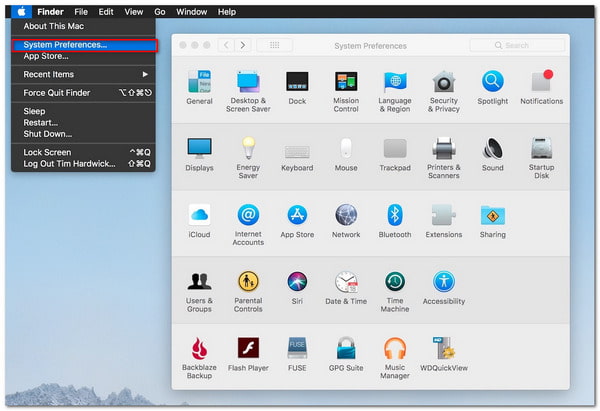Image resolution: width=600 pixels, height=411 pixels.
Task: Open the Sharing preferences pane
Action: click(493, 220)
